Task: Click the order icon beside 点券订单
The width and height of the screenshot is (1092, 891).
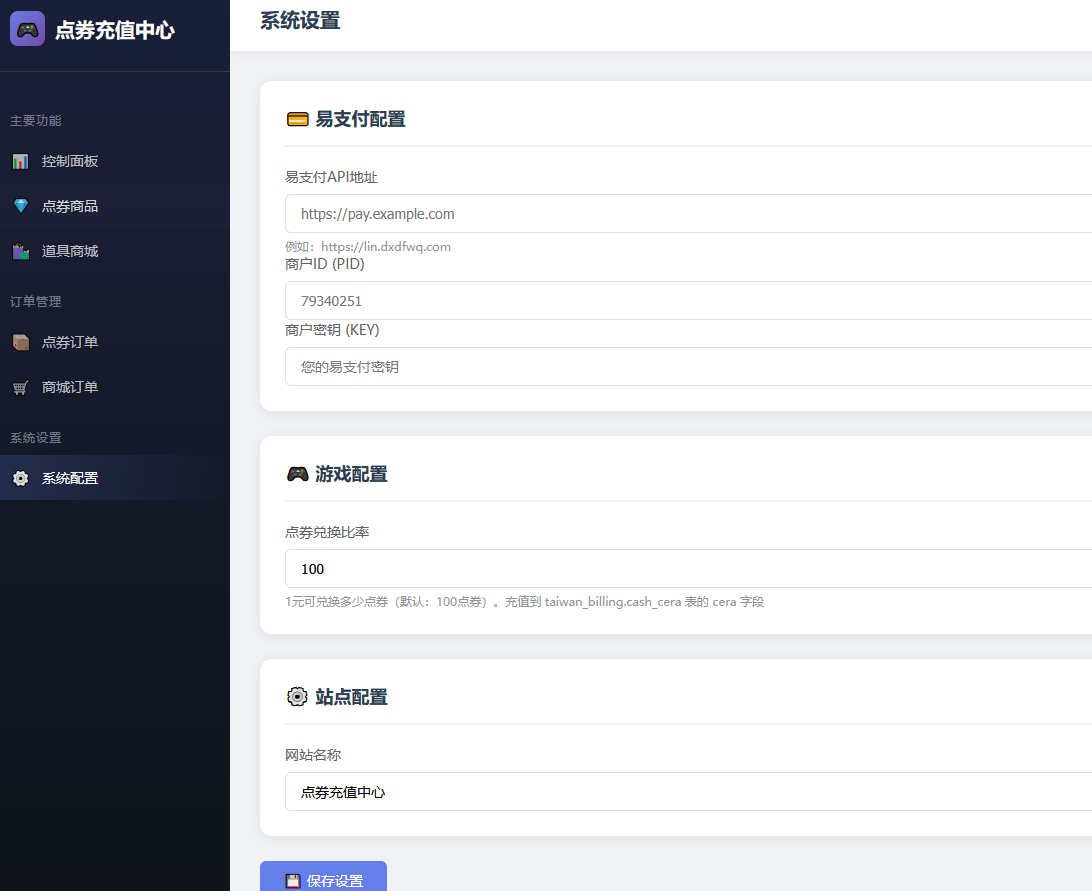Action: click(20, 342)
